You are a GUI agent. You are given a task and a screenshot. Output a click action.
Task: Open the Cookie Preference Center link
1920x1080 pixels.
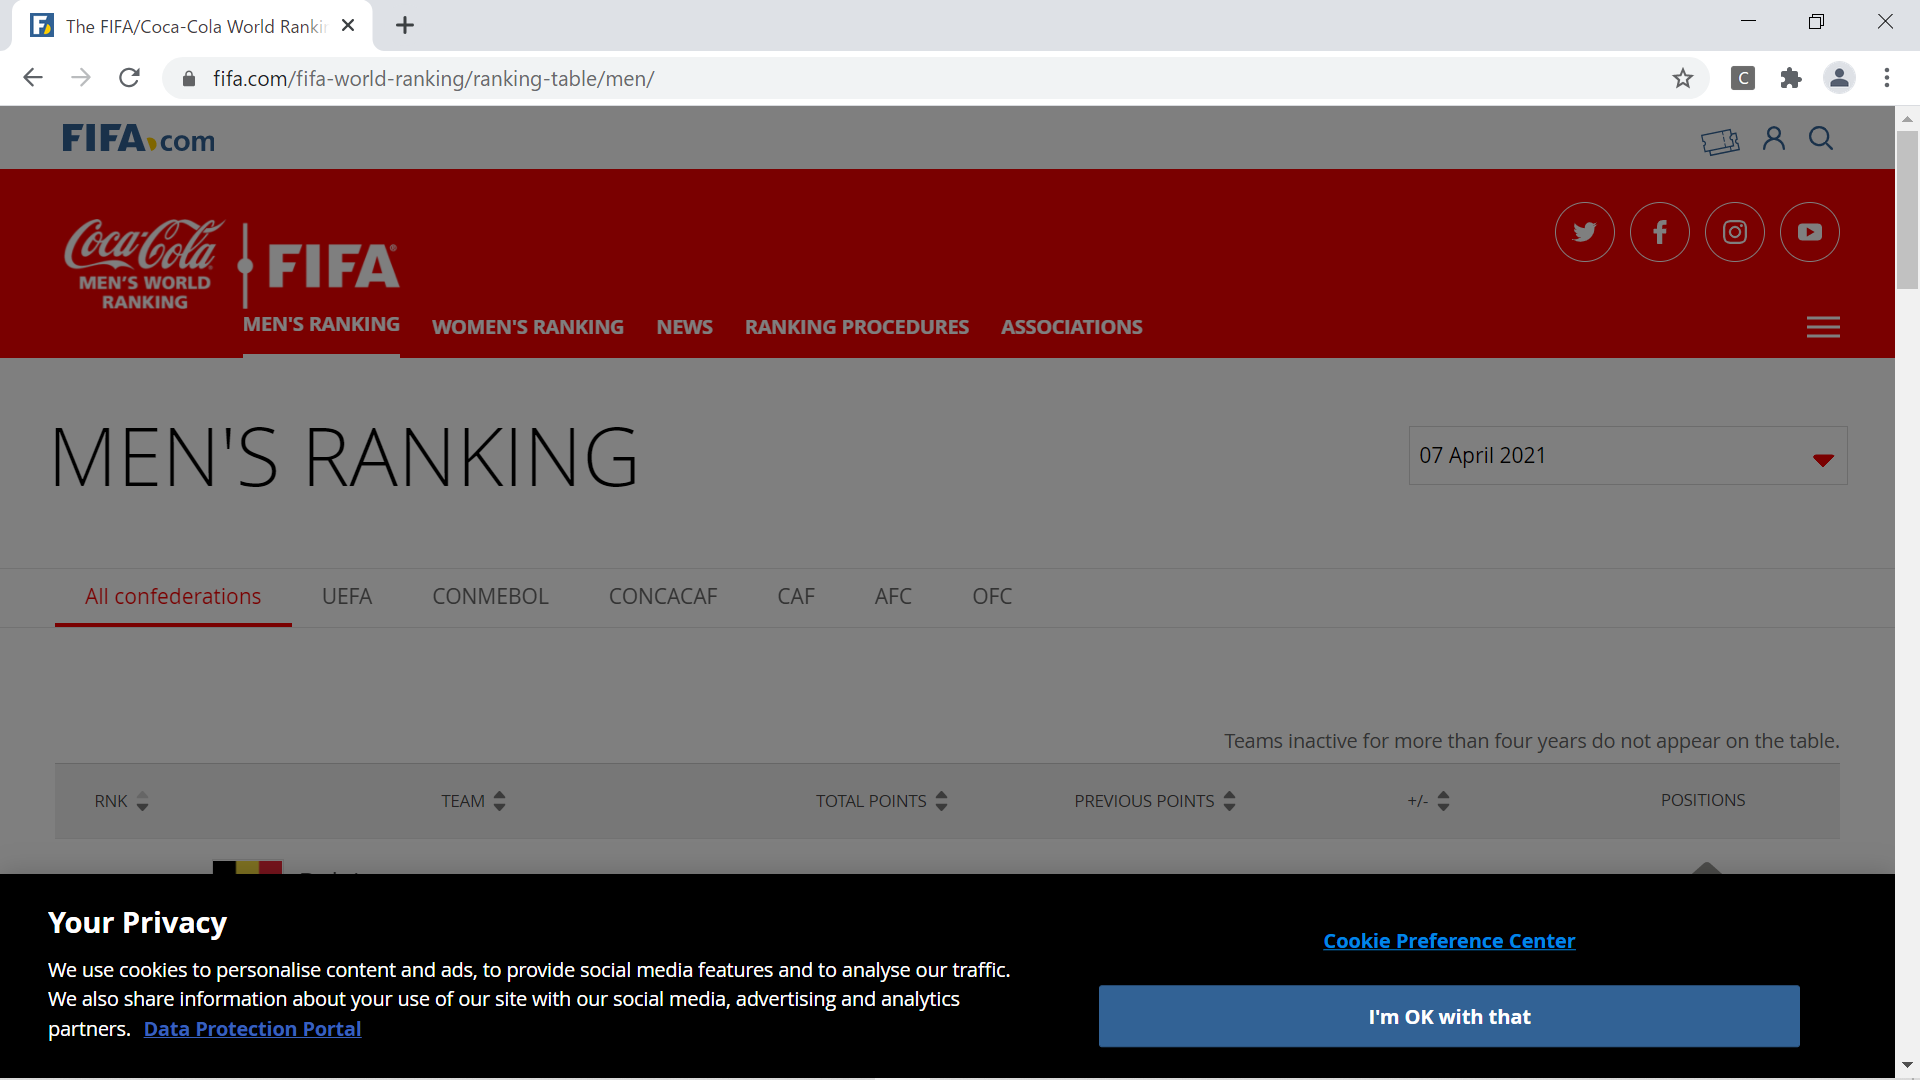coord(1449,941)
